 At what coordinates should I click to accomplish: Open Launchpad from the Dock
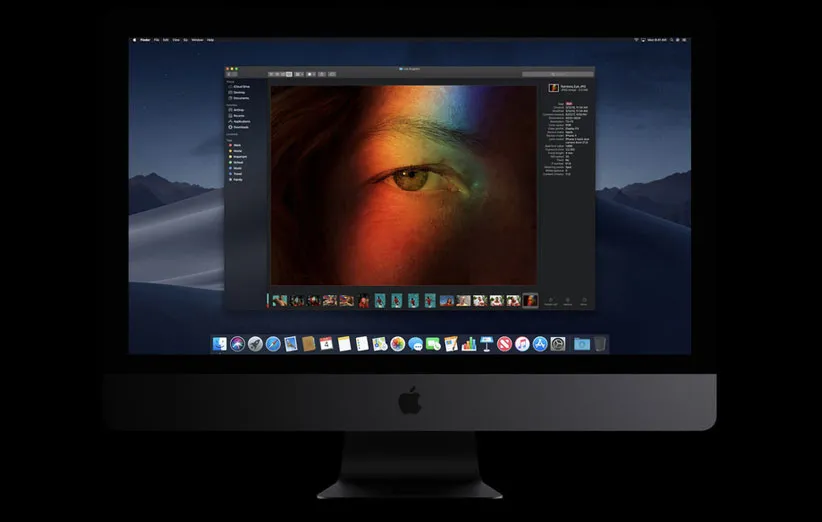(x=255, y=344)
